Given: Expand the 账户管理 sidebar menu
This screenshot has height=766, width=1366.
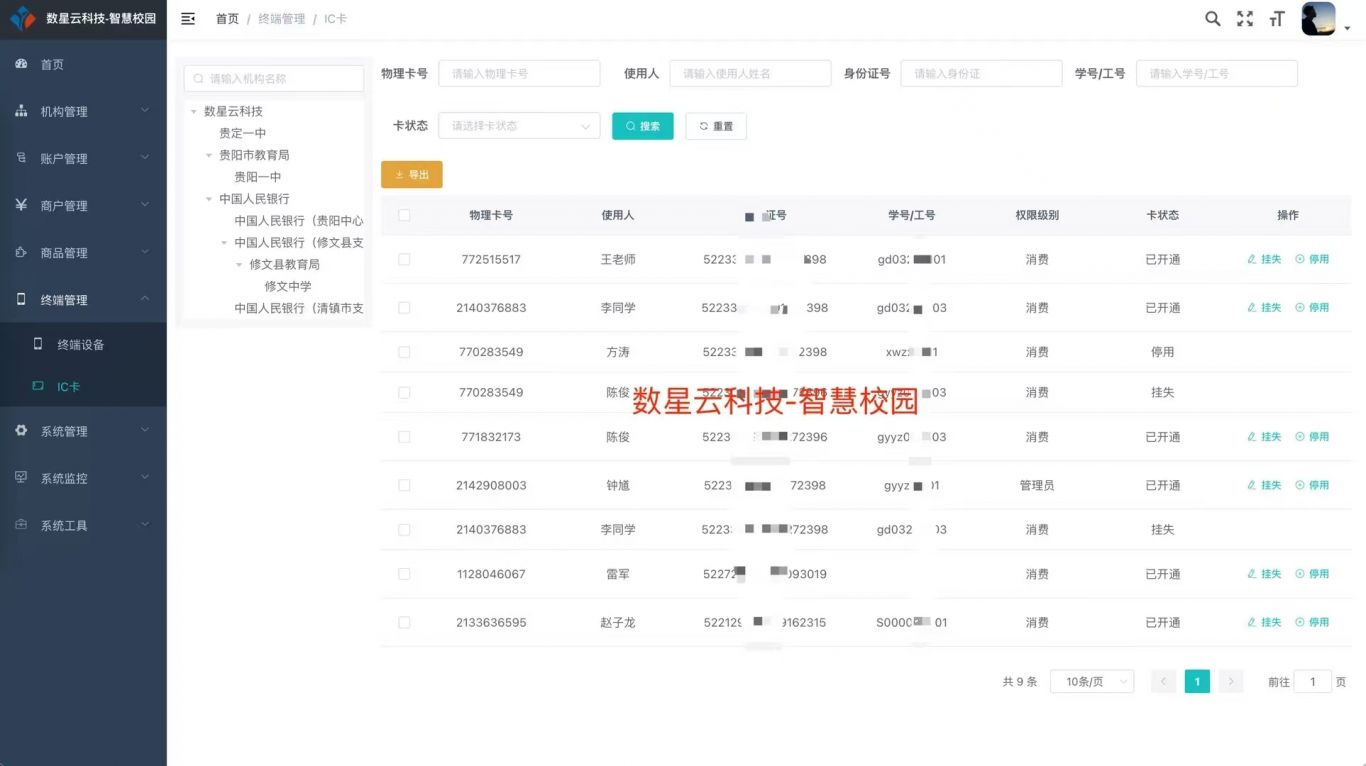Looking at the screenshot, I should pyautogui.click(x=83, y=158).
